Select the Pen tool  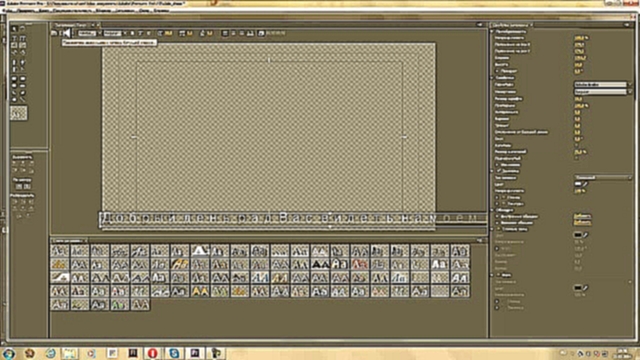pyautogui.click(x=14, y=62)
